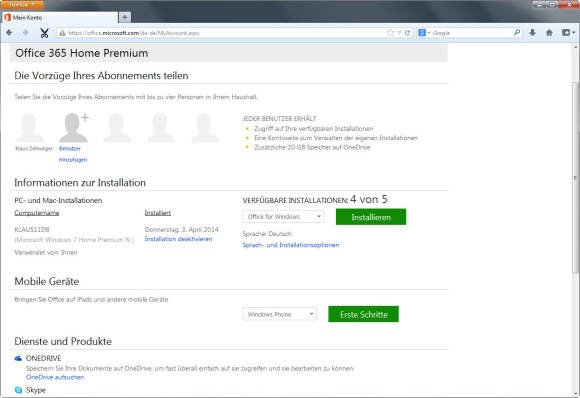Click the page vertical scrollbar

(576, 178)
